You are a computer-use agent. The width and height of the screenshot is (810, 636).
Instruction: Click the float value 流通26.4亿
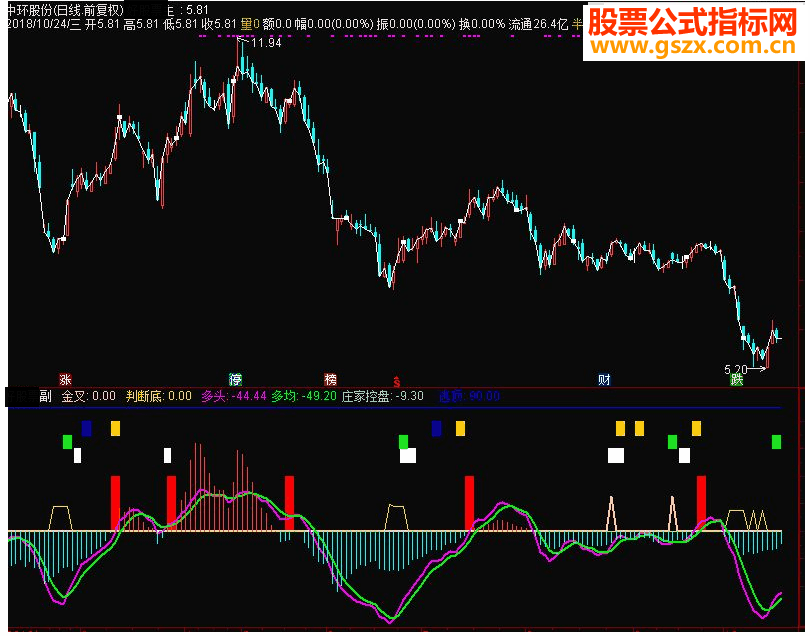coord(538,24)
